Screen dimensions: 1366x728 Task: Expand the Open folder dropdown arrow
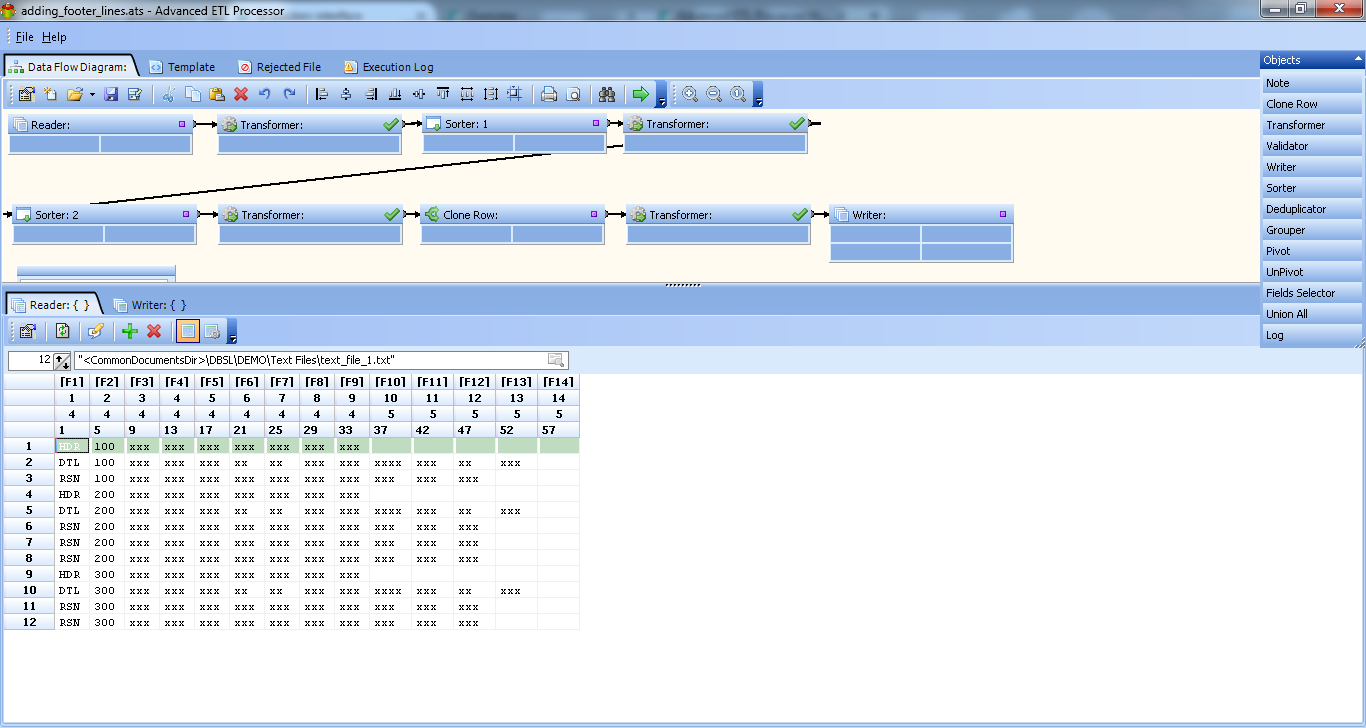coord(92,95)
